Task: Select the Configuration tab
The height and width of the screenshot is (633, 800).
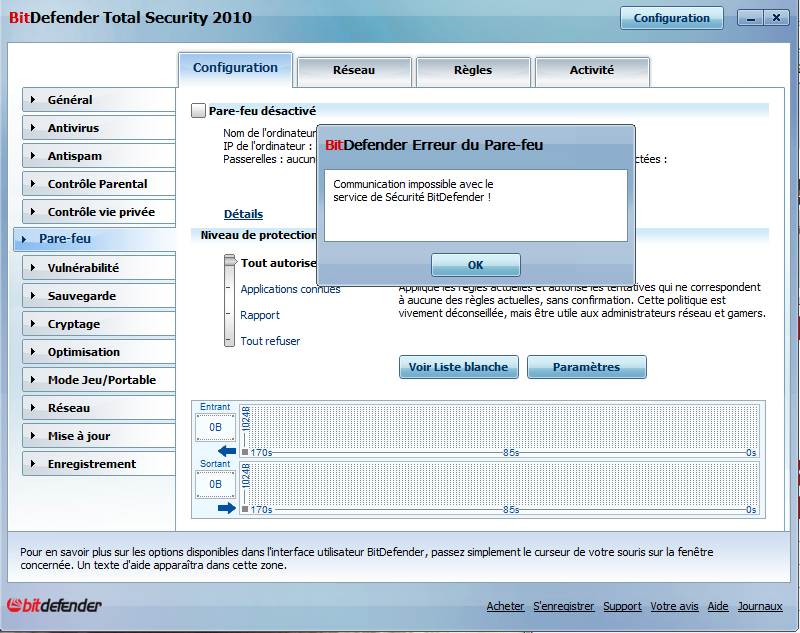Action: (x=235, y=68)
